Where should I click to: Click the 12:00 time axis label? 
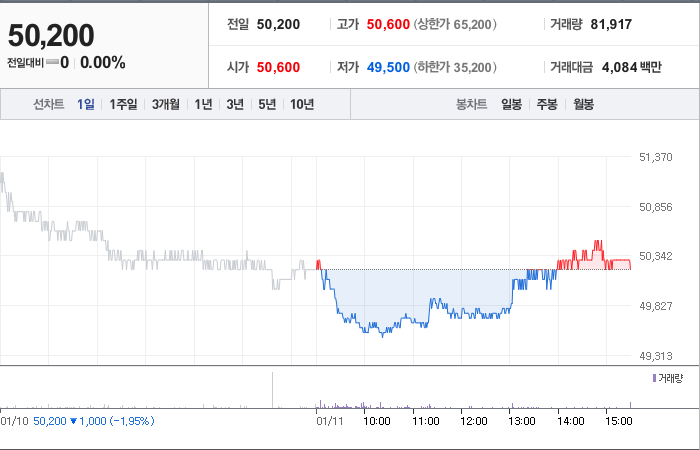pyautogui.click(x=474, y=421)
